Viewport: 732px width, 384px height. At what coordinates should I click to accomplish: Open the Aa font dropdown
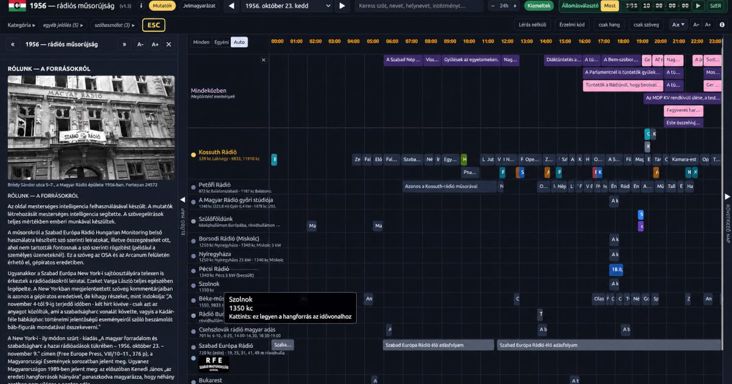pos(678,25)
